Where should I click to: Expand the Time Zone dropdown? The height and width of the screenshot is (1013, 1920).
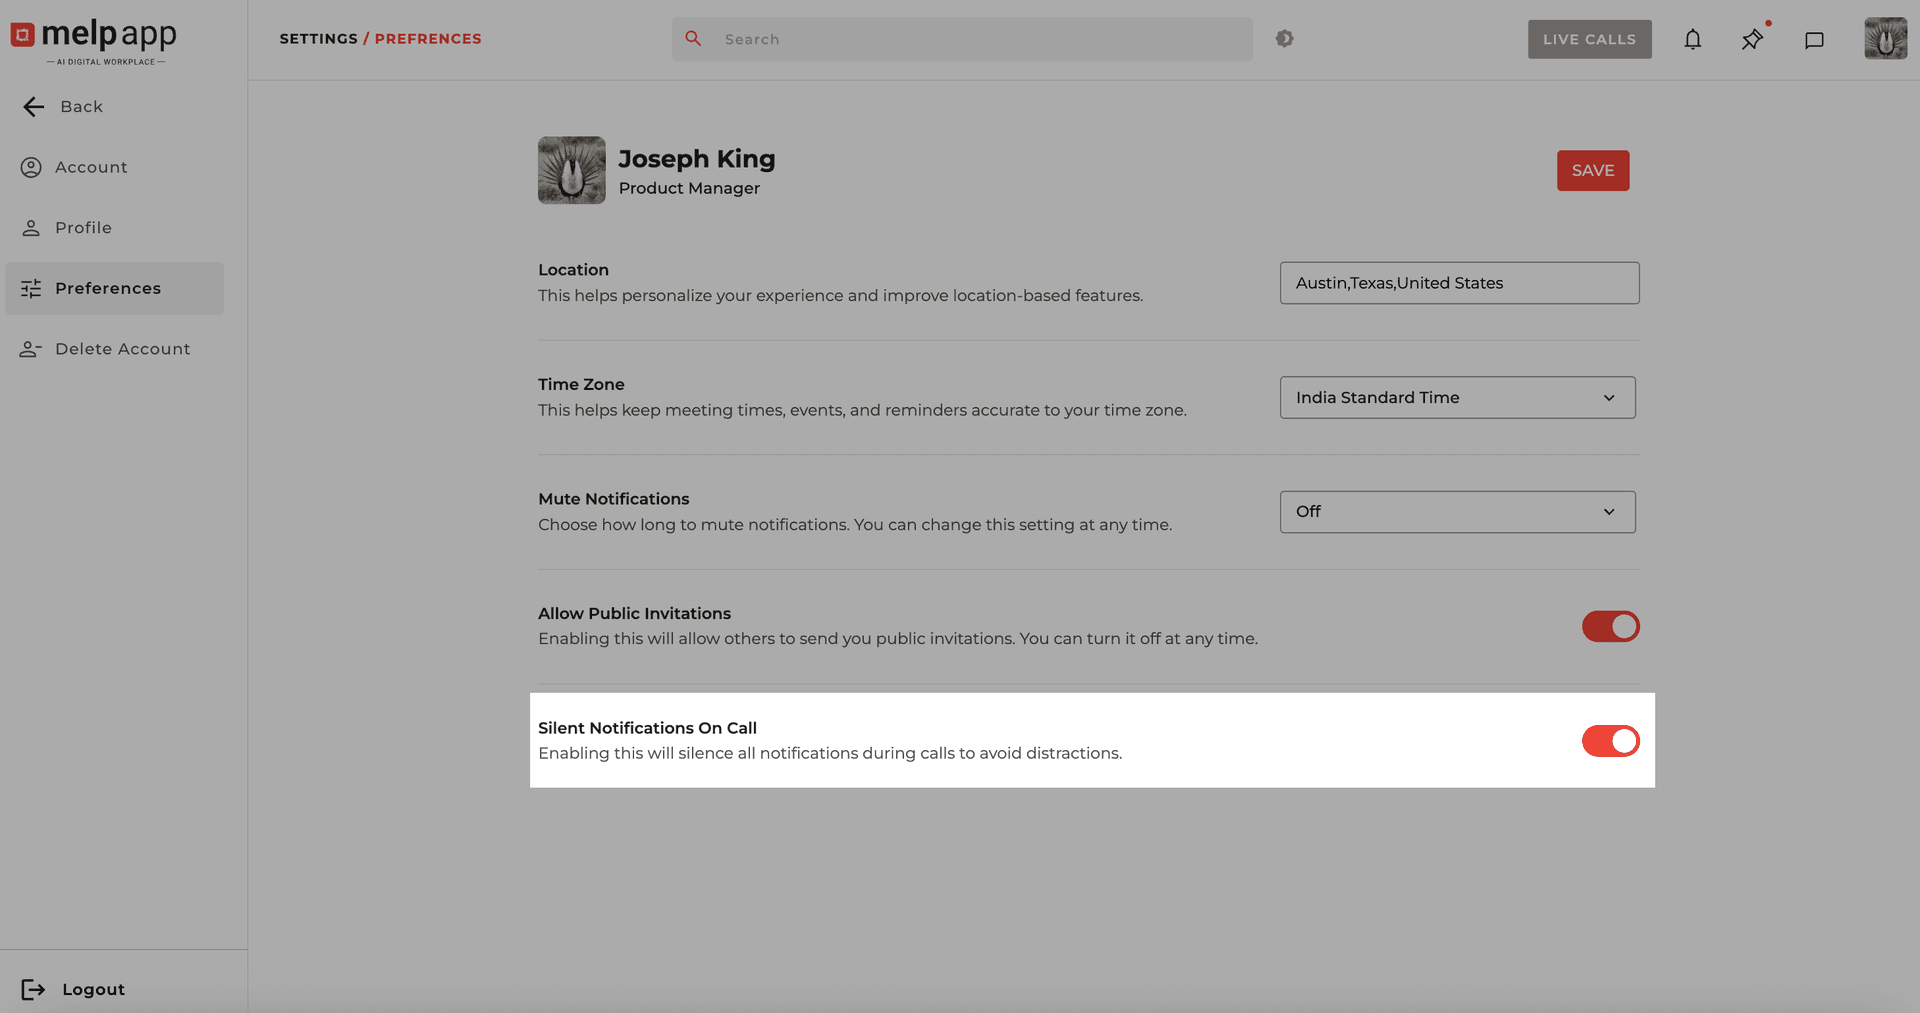click(1457, 398)
